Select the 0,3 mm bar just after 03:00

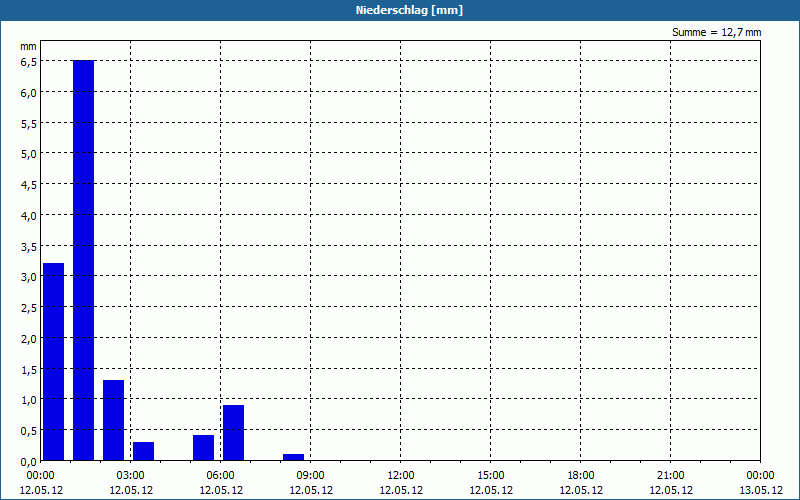click(x=143, y=451)
